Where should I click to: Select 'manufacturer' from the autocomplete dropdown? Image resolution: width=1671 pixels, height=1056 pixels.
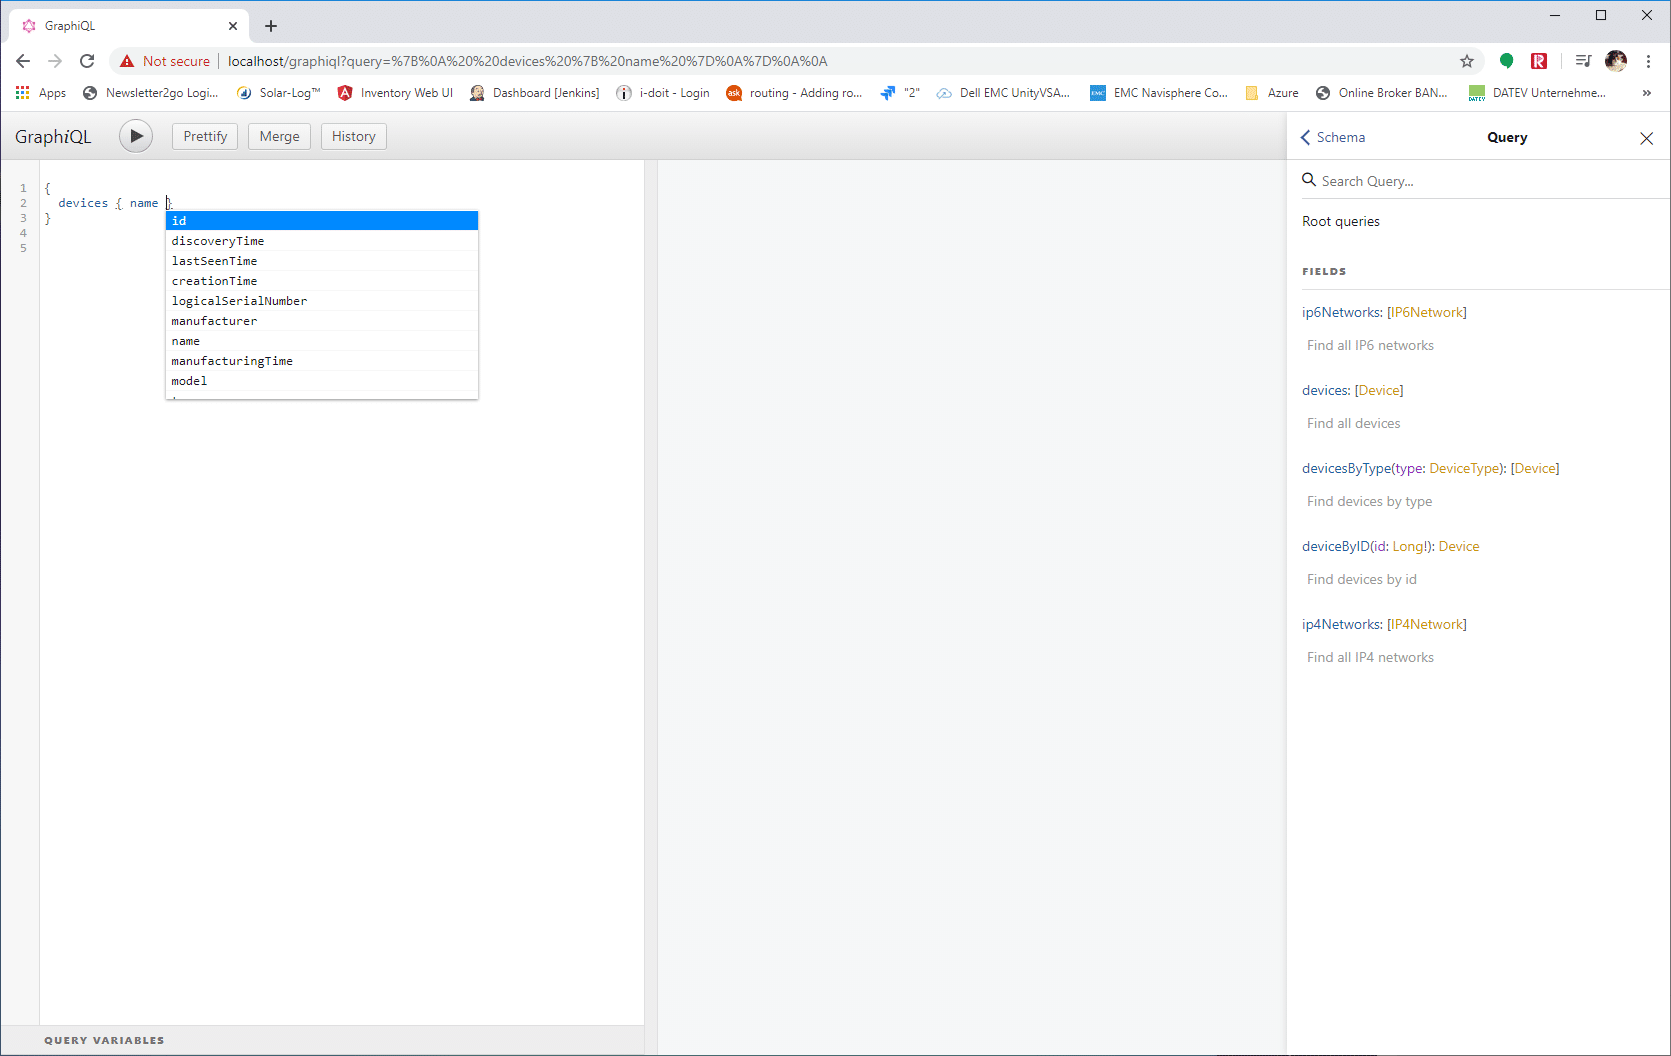click(214, 321)
